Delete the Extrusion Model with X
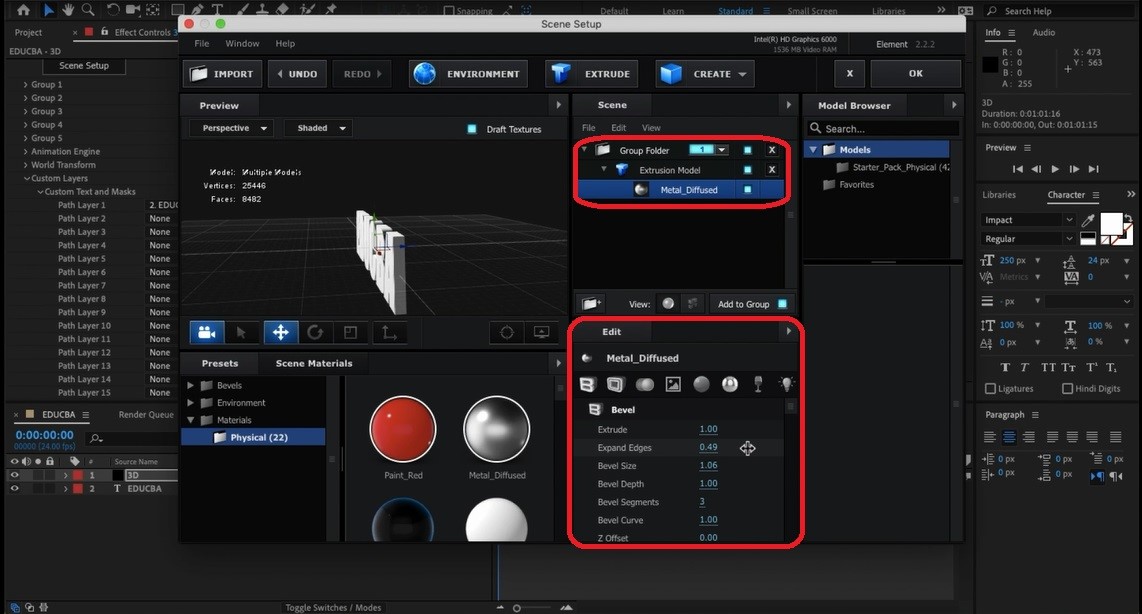1142x614 pixels. [772, 170]
